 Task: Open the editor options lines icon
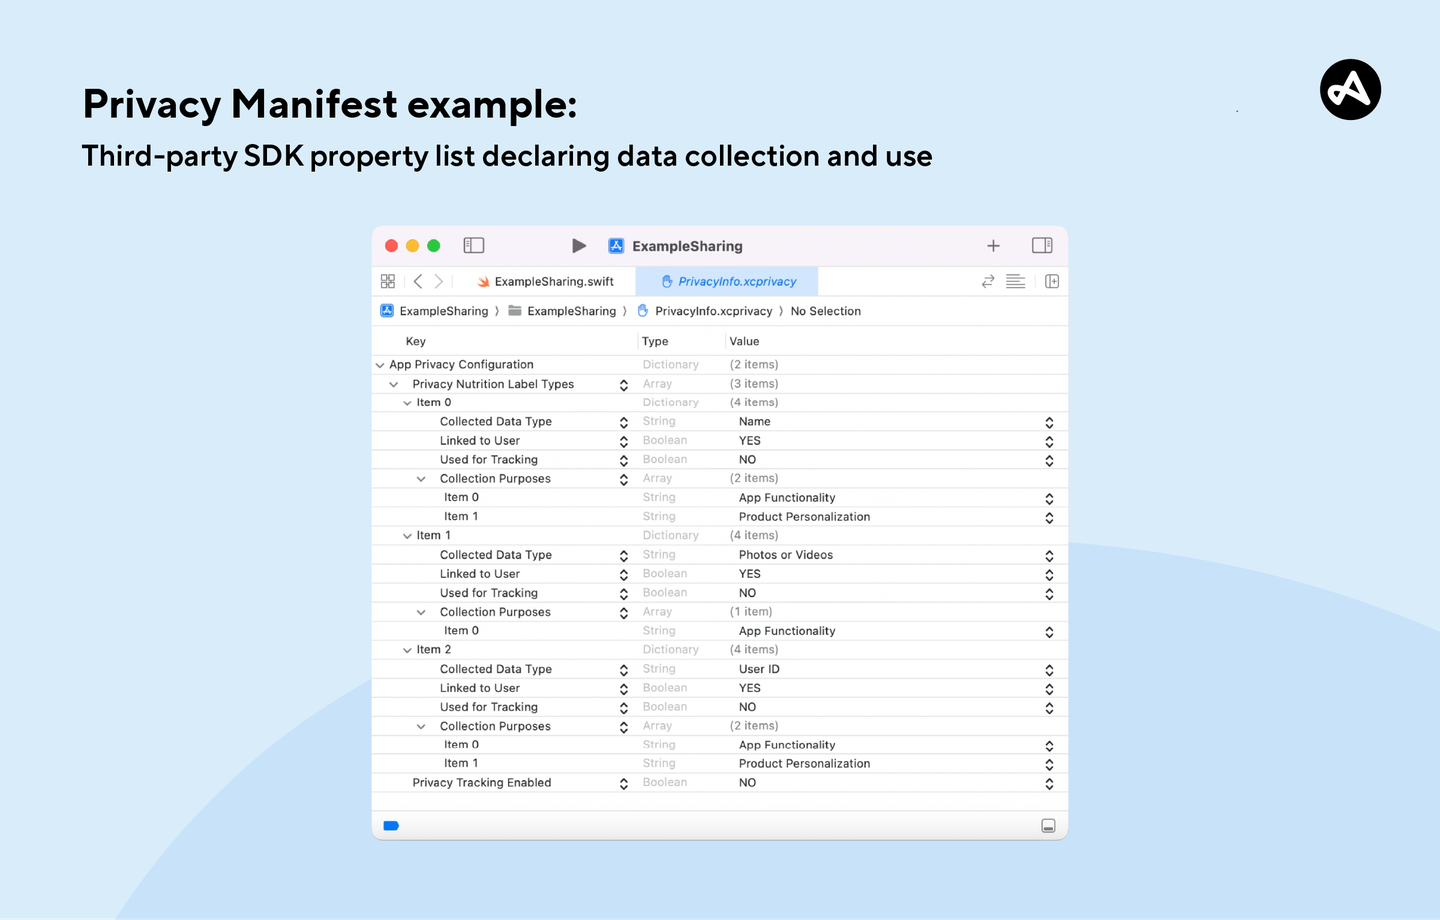[1015, 281]
